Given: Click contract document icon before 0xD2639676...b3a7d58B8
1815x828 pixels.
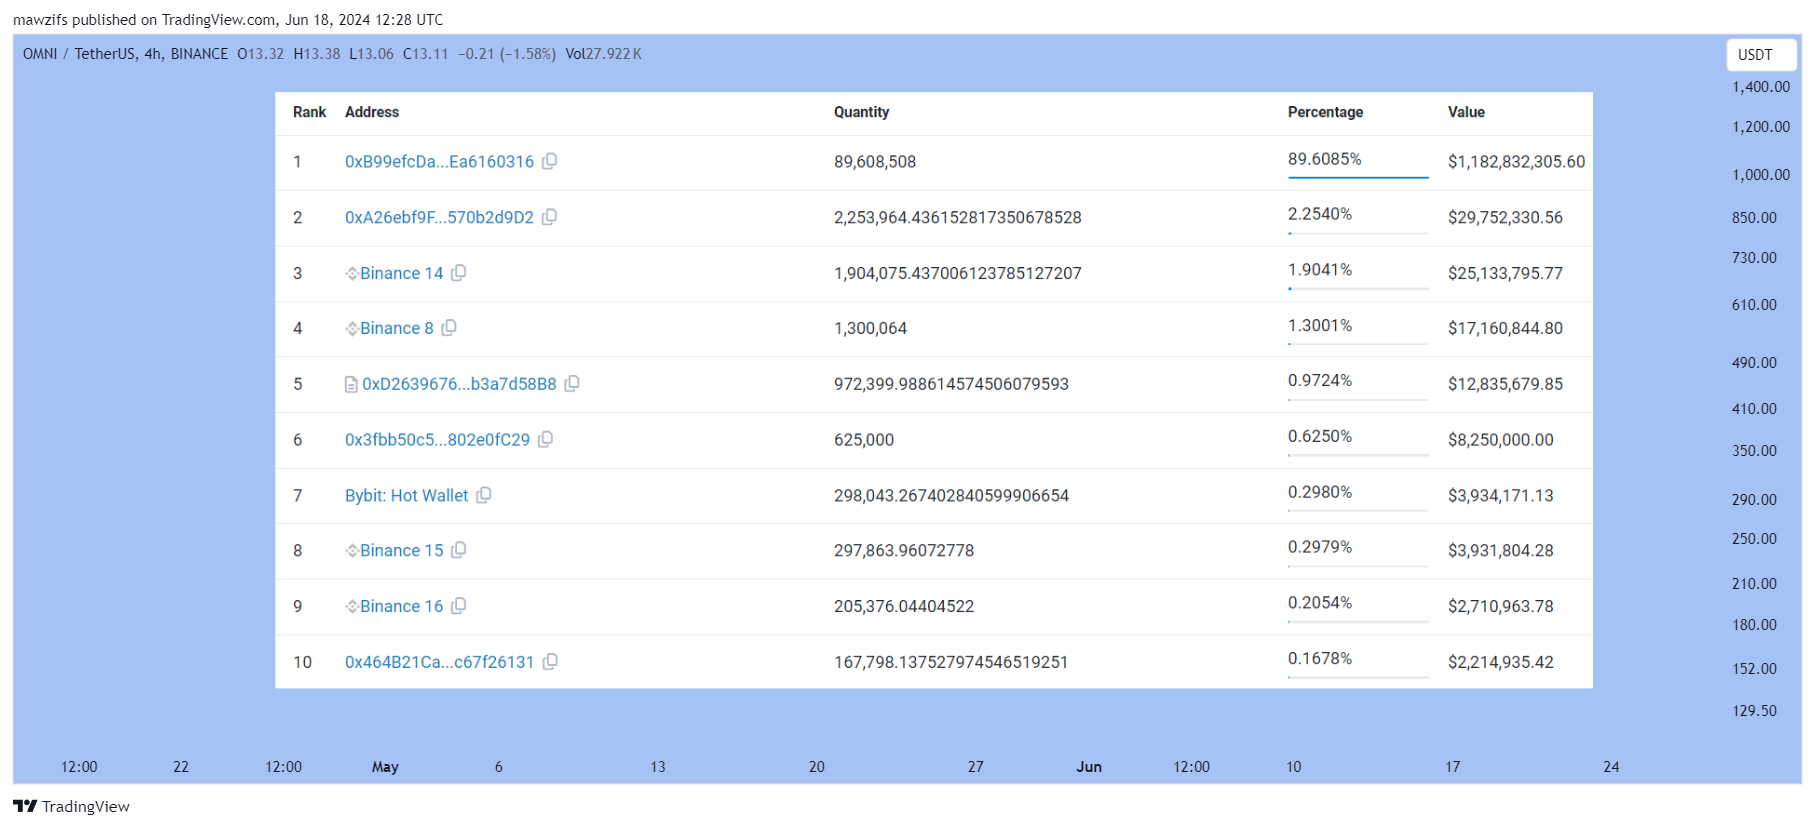Looking at the screenshot, I should (351, 384).
